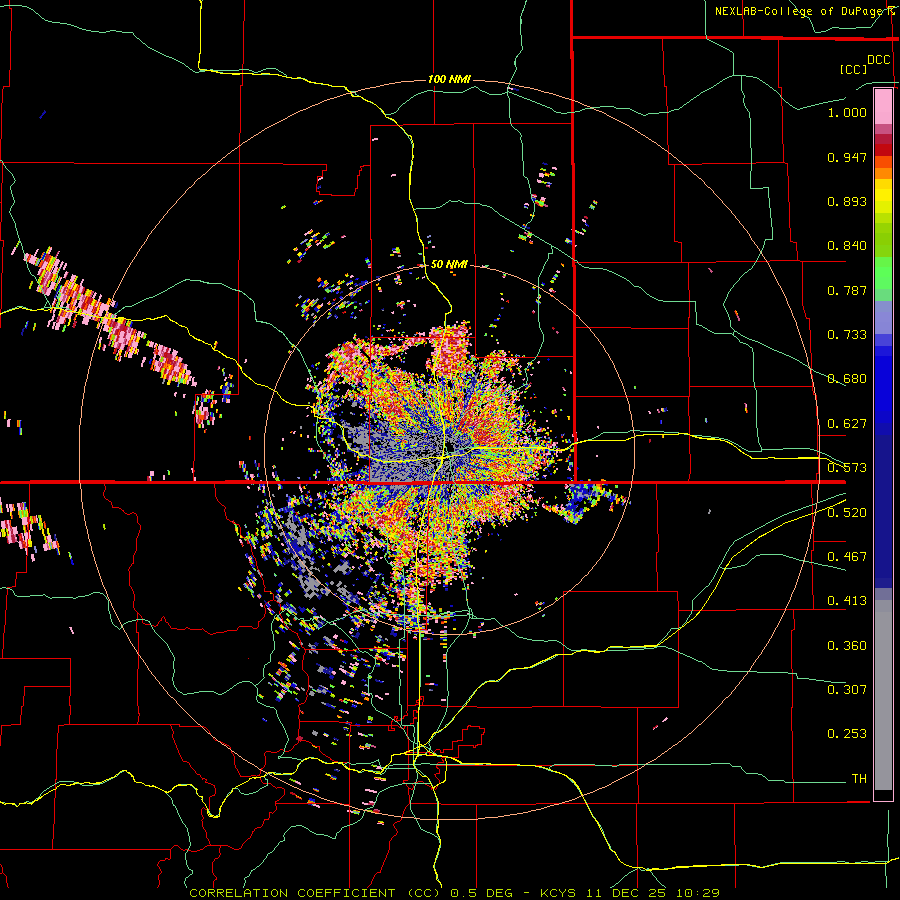
Task: Pick the light pink color bar segment
Action: tap(883, 107)
